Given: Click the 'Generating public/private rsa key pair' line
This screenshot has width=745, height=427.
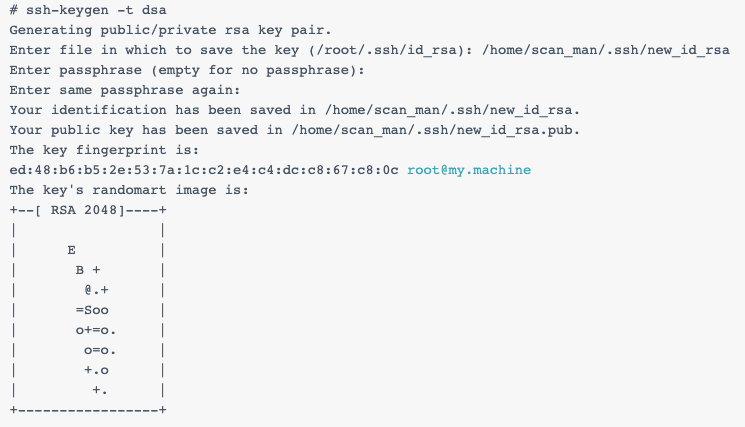Looking at the screenshot, I should (x=170, y=30).
